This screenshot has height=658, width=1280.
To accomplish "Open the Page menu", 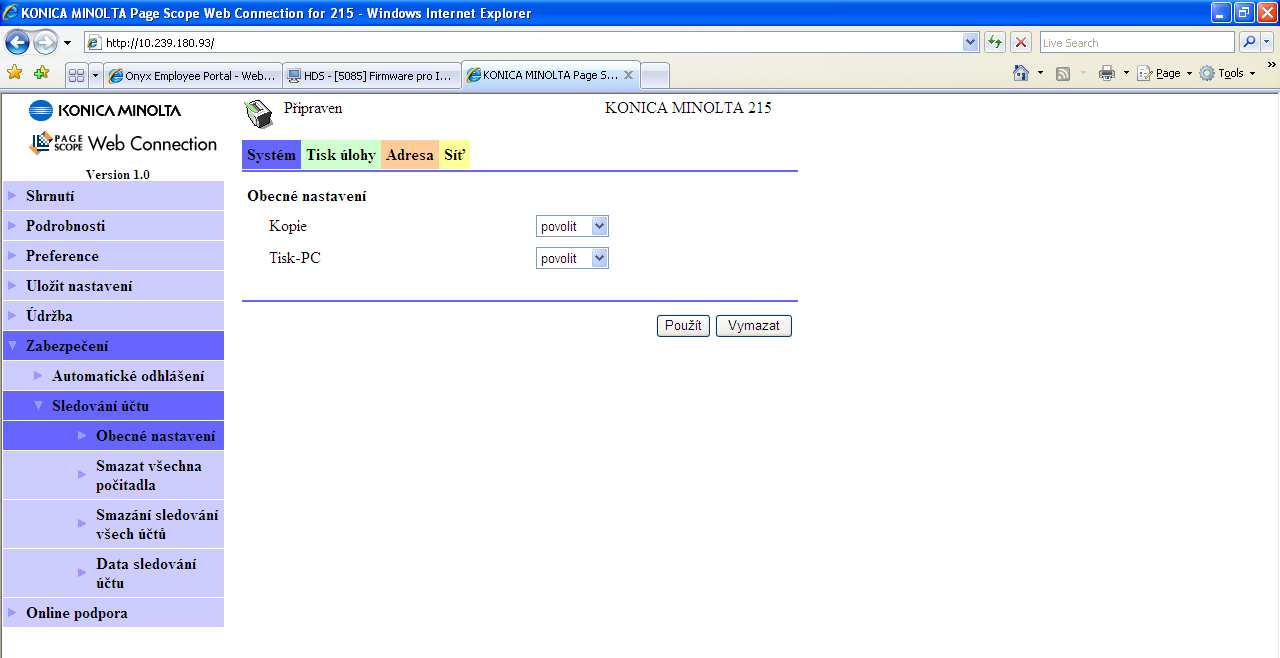I will click(x=1164, y=73).
